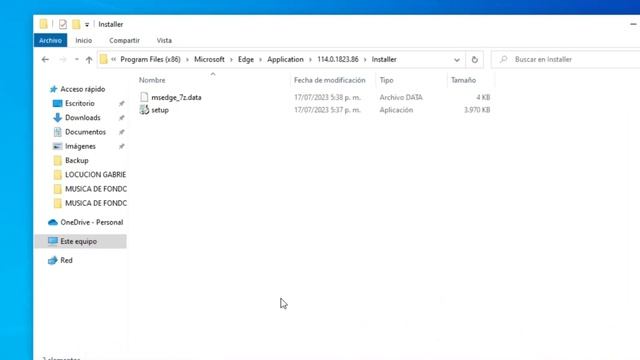
Task: Click the pin icon next to Downloads
Action: pyautogui.click(x=122, y=118)
